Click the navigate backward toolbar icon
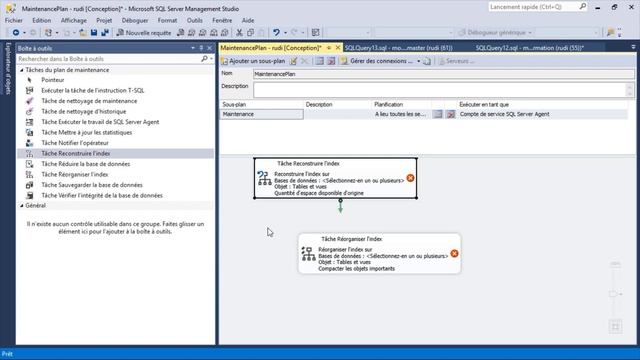This screenshot has height=360, width=640. [x=16, y=33]
